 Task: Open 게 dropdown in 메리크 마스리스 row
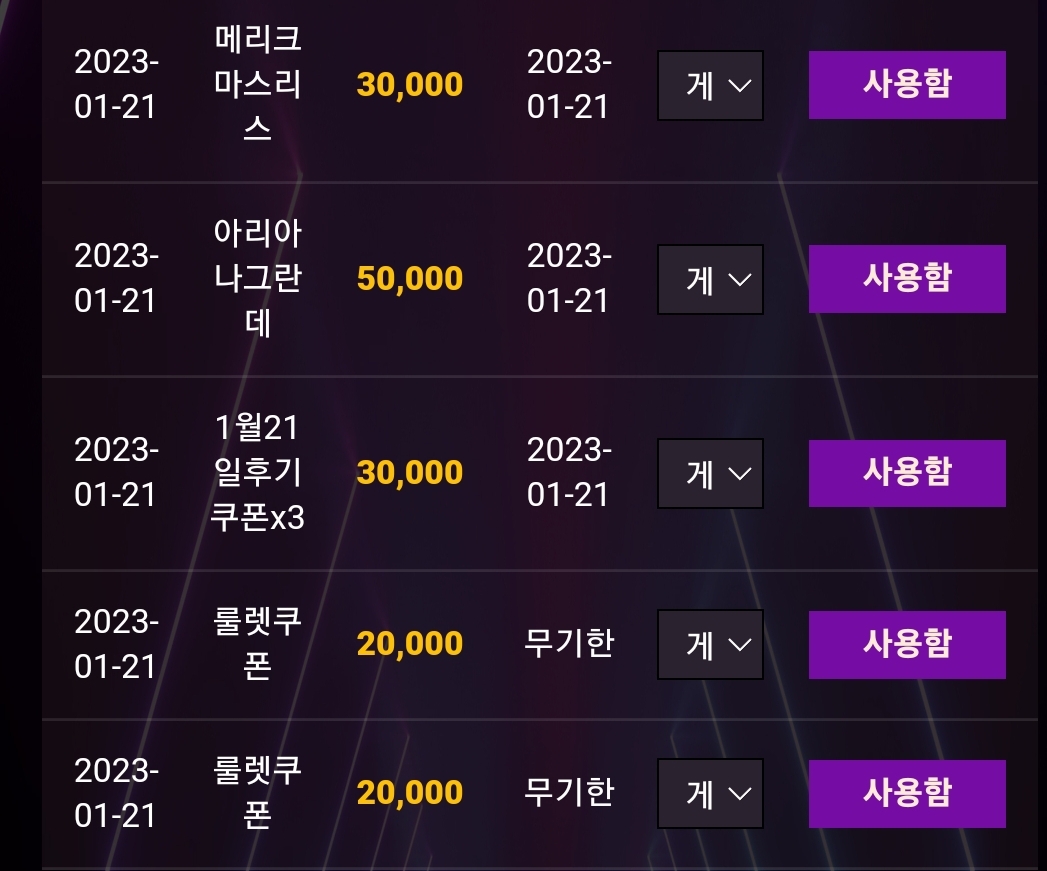(x=710, y=85)
